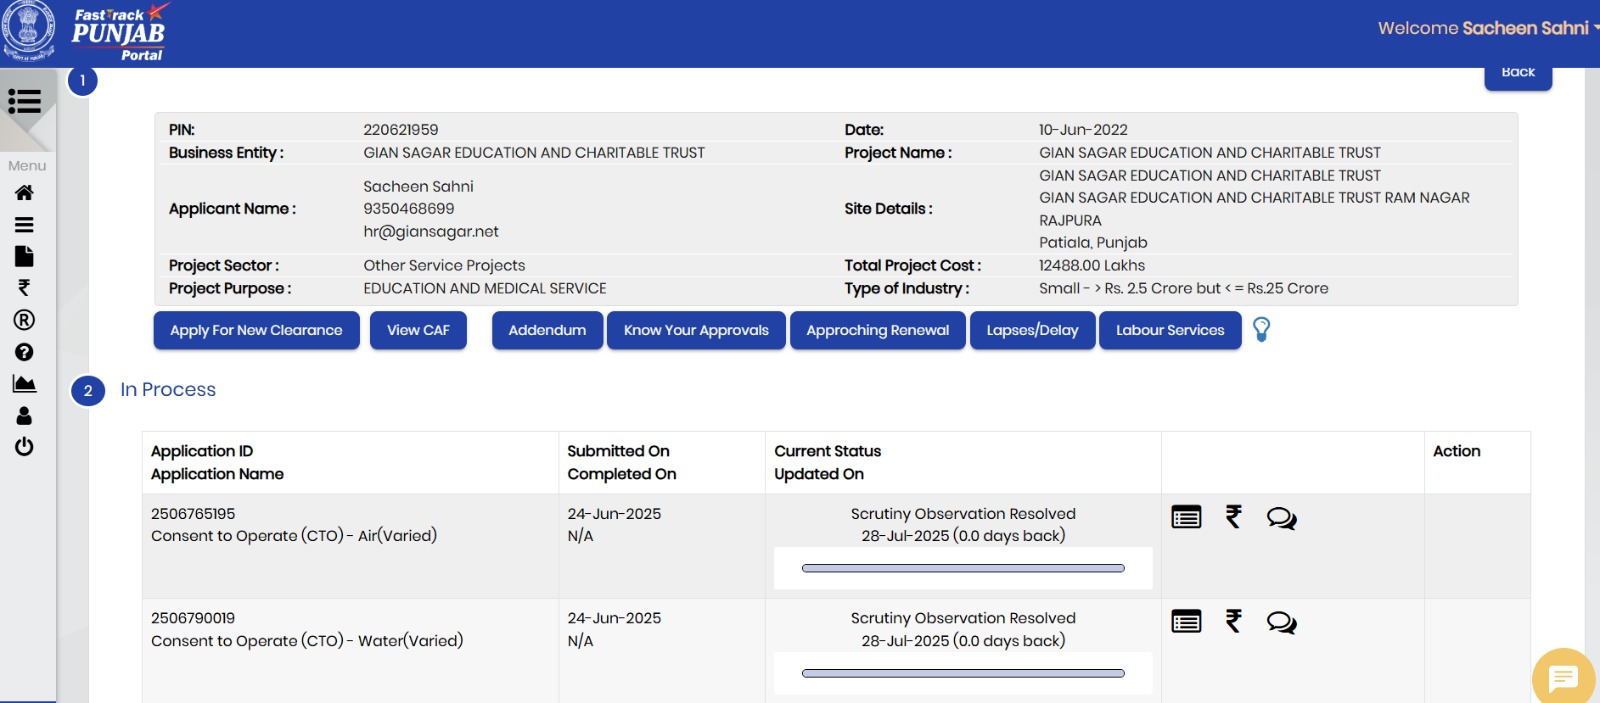Click the area chart icon in sidebar
This screenshot has height=703, width=1600.
coord(24,384)
